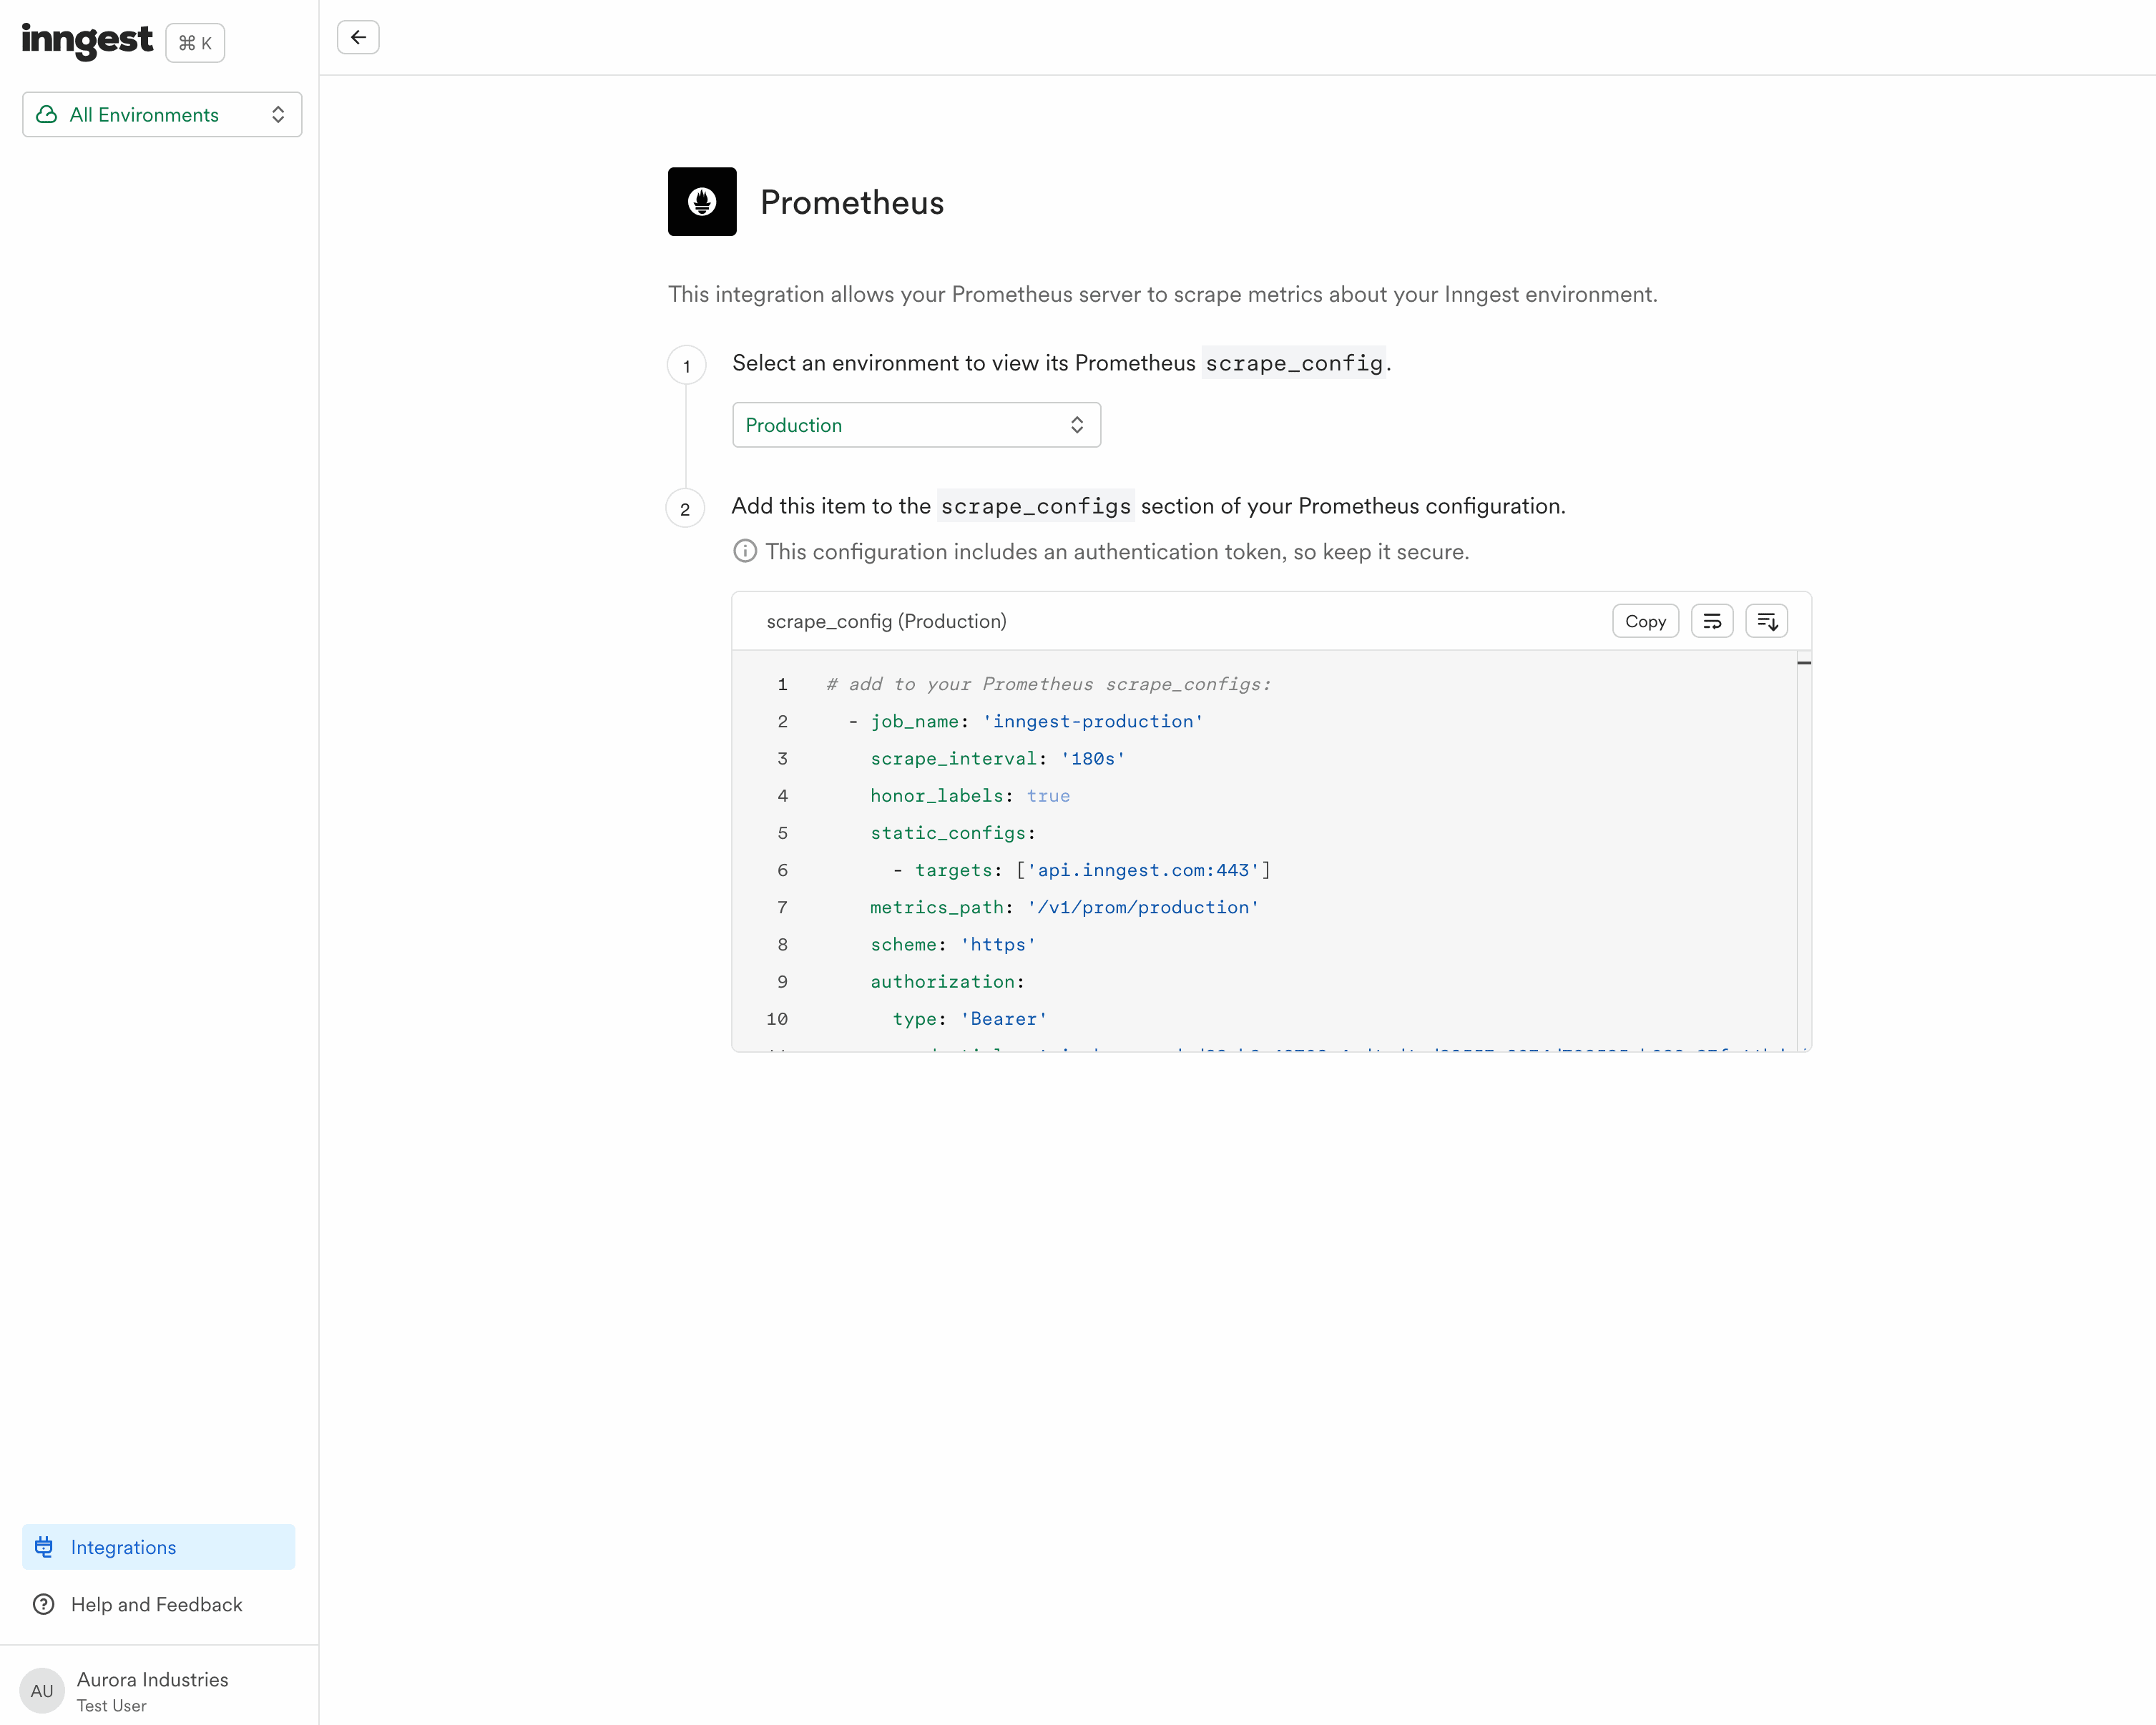
Task: Click the Prometheus logo icon
Action: (701, 201)
